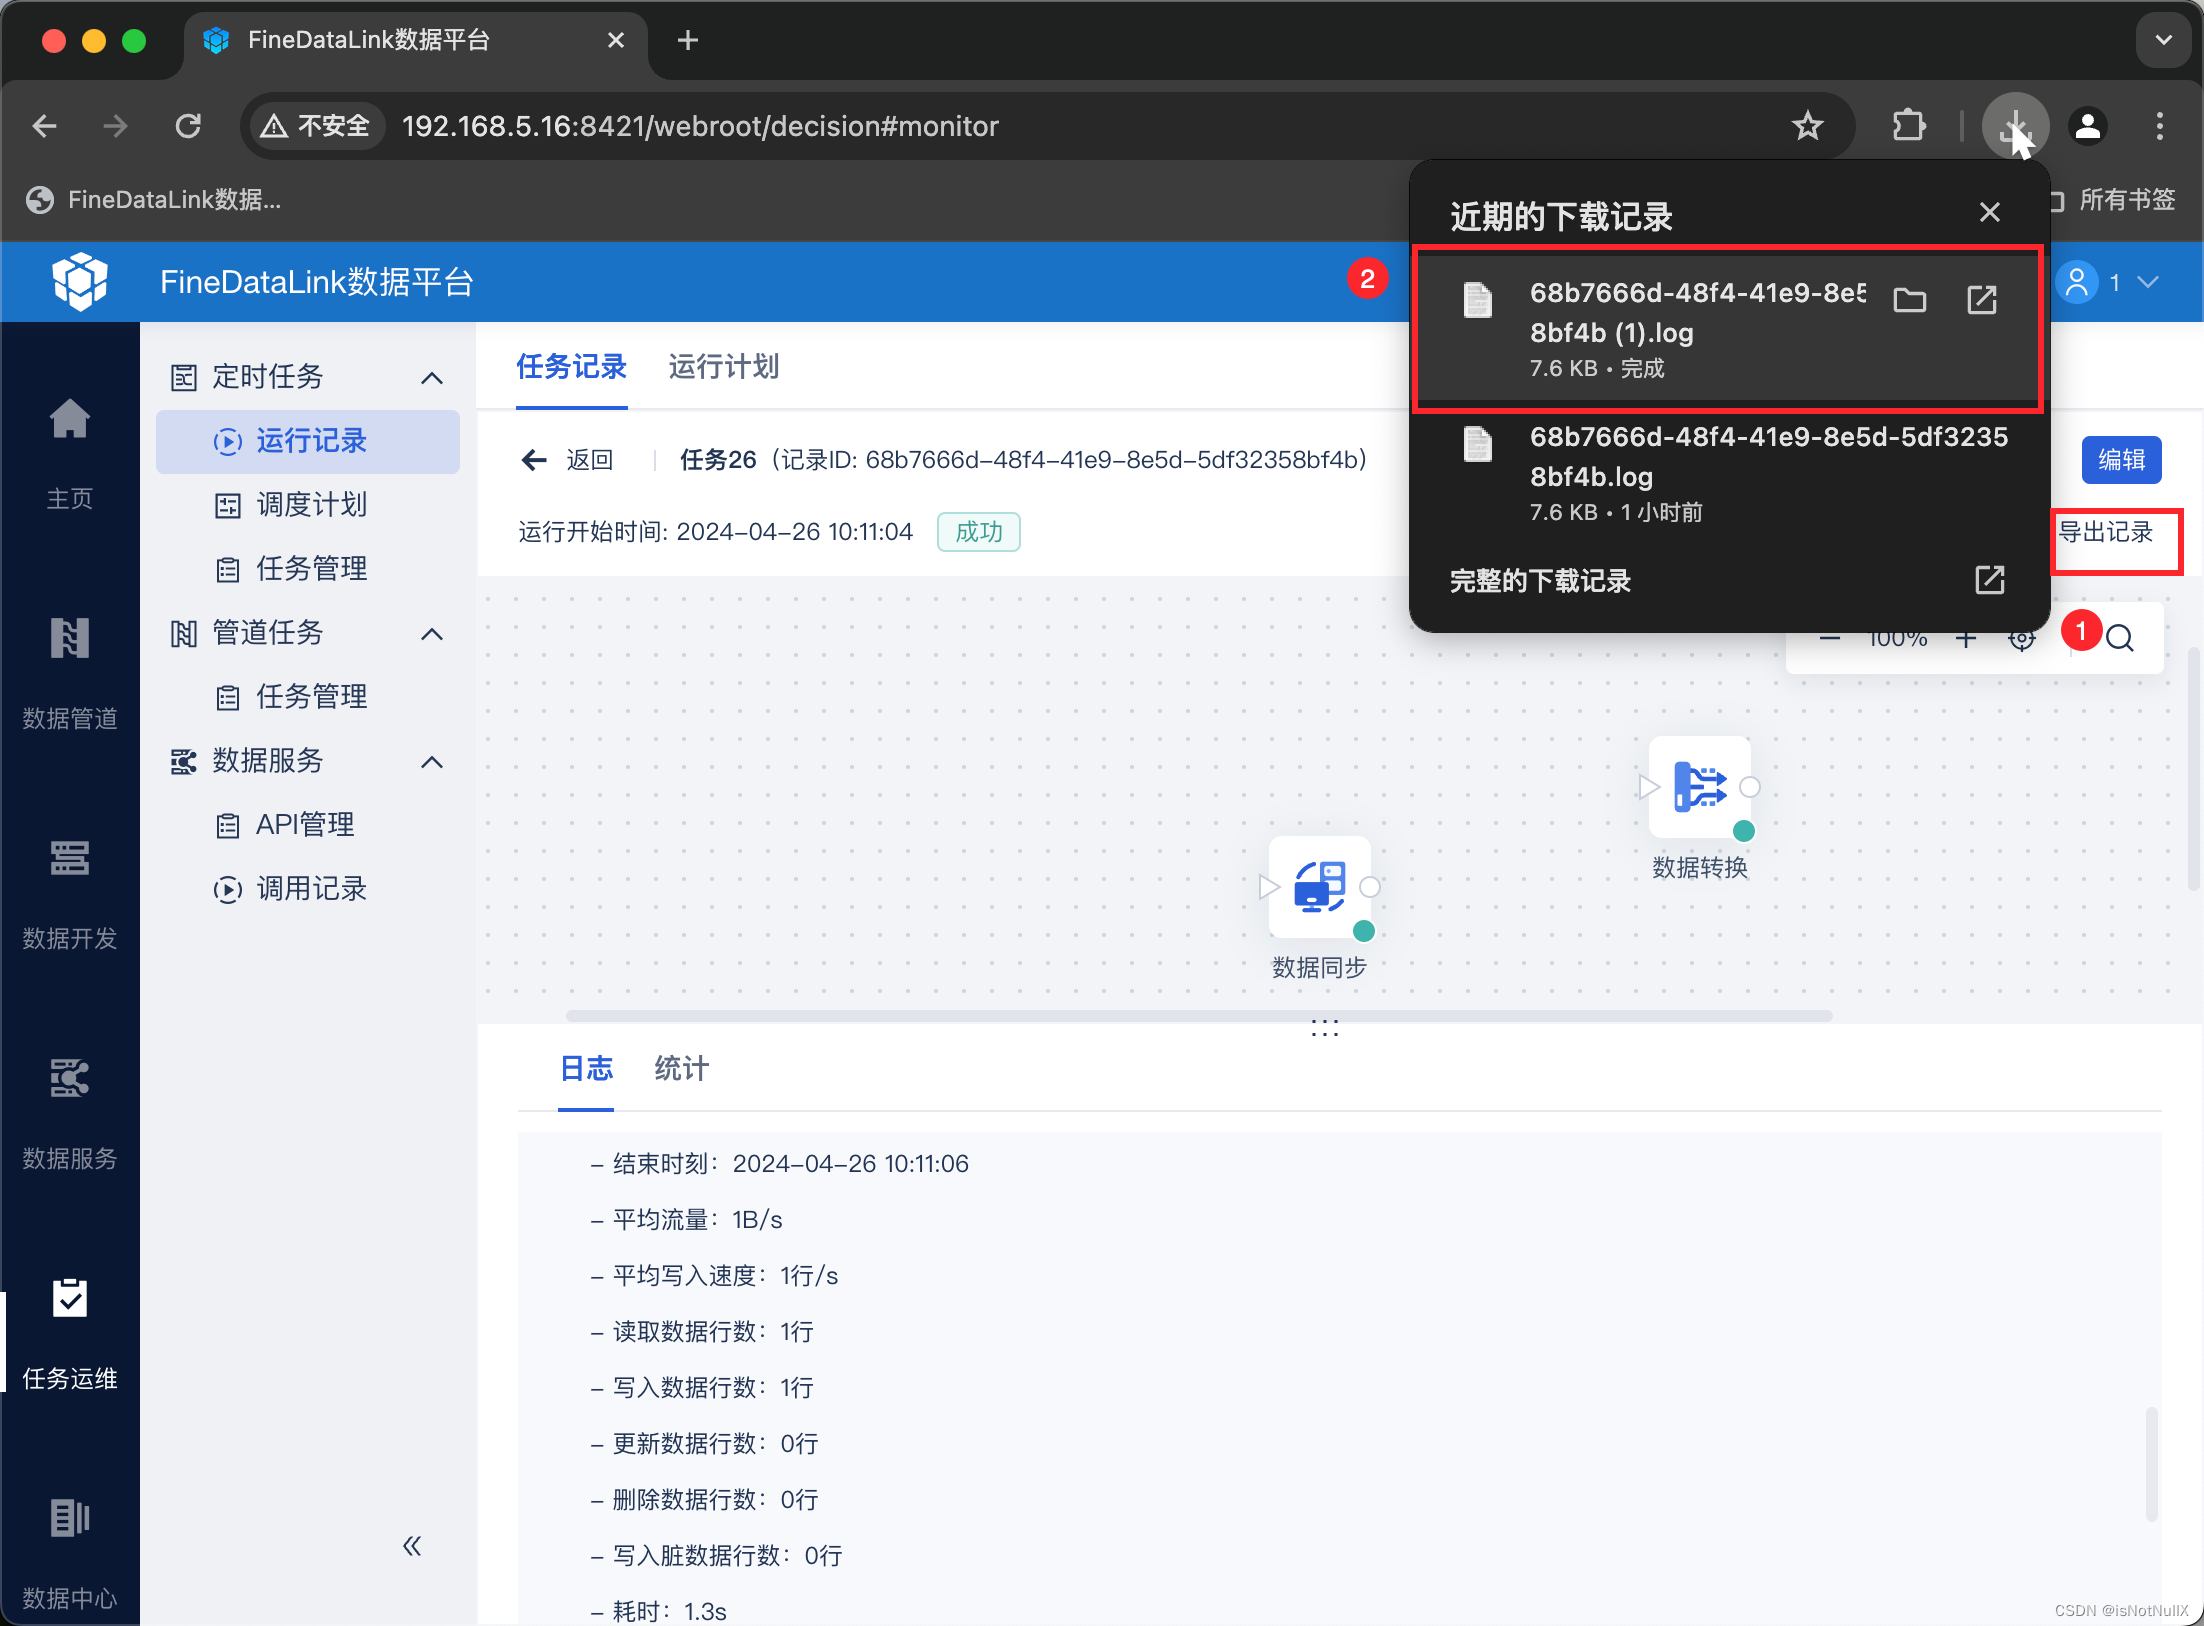This screenshot has width=2204, height=1626.
Task: Show downloaded log file in folder
Action: pos(1909,300)
